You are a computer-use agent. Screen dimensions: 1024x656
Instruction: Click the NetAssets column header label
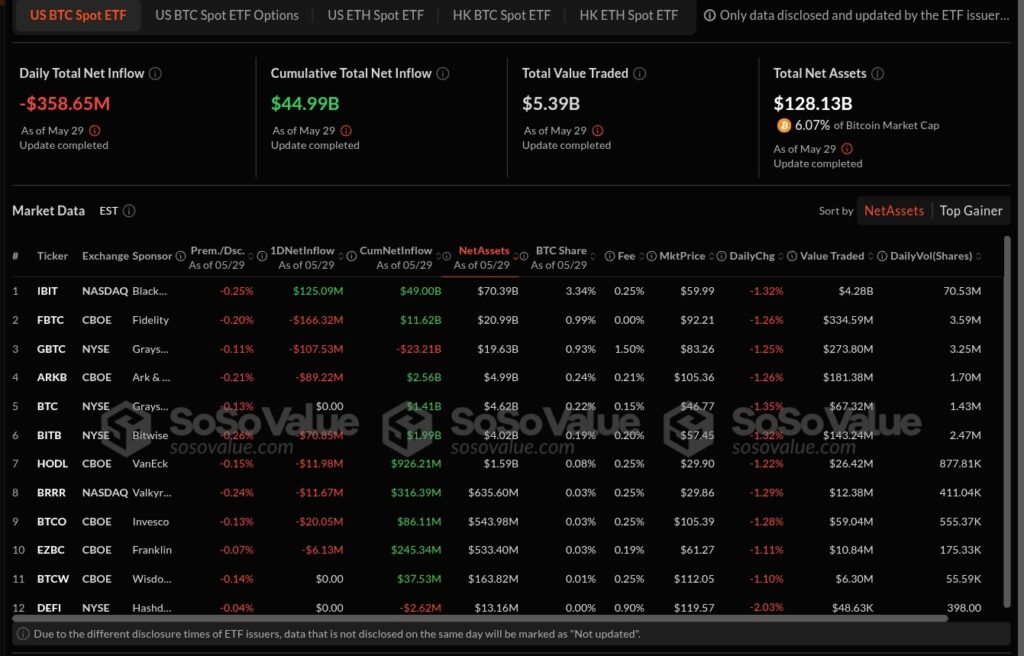(484, 251)
